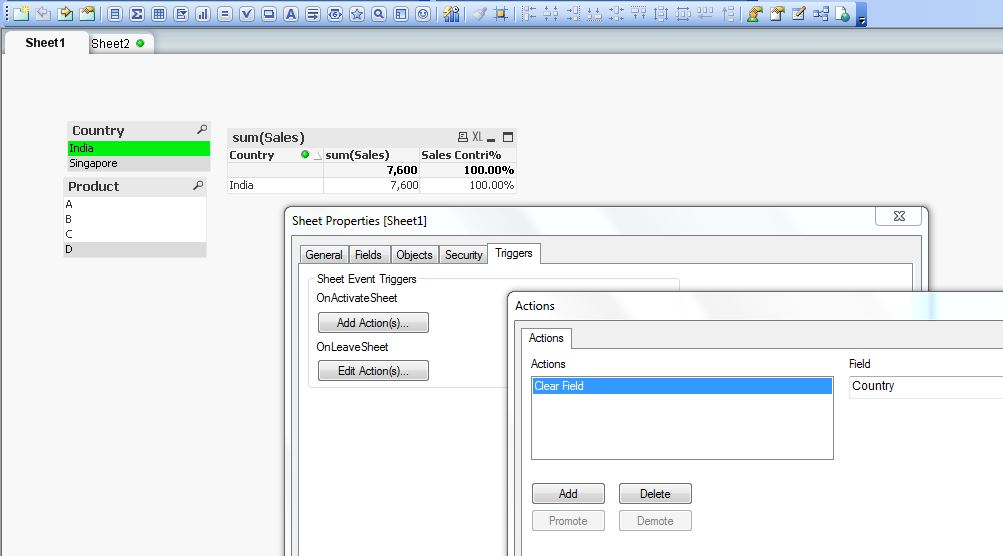Click the Align Top toolbar icon
Viewport: 1003px width, 556px height.
pyautogui.click(x=638, y=13)
